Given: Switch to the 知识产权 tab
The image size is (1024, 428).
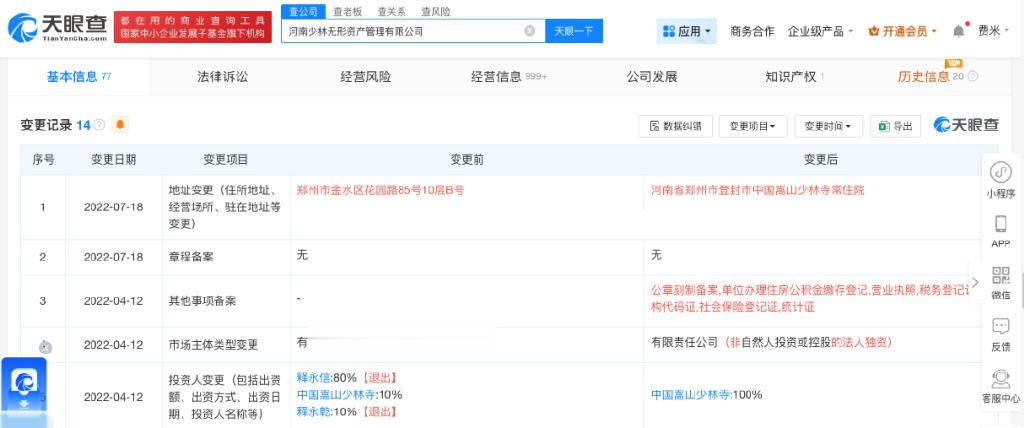Looking at the screenshot, I should tap(794, 76).
